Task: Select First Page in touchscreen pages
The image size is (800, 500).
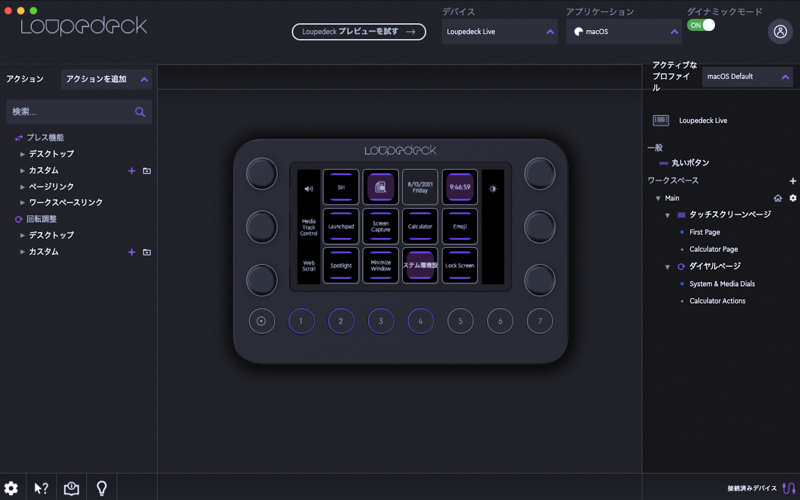Action: [x=705, y=232]
